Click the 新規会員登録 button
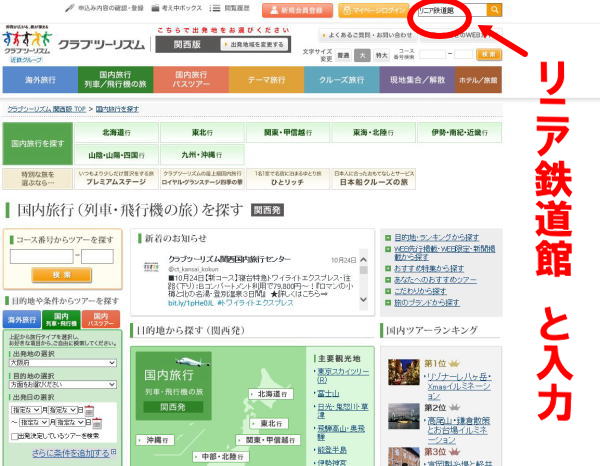Screen dimensions: 600x466 click(x=298, y=10)
